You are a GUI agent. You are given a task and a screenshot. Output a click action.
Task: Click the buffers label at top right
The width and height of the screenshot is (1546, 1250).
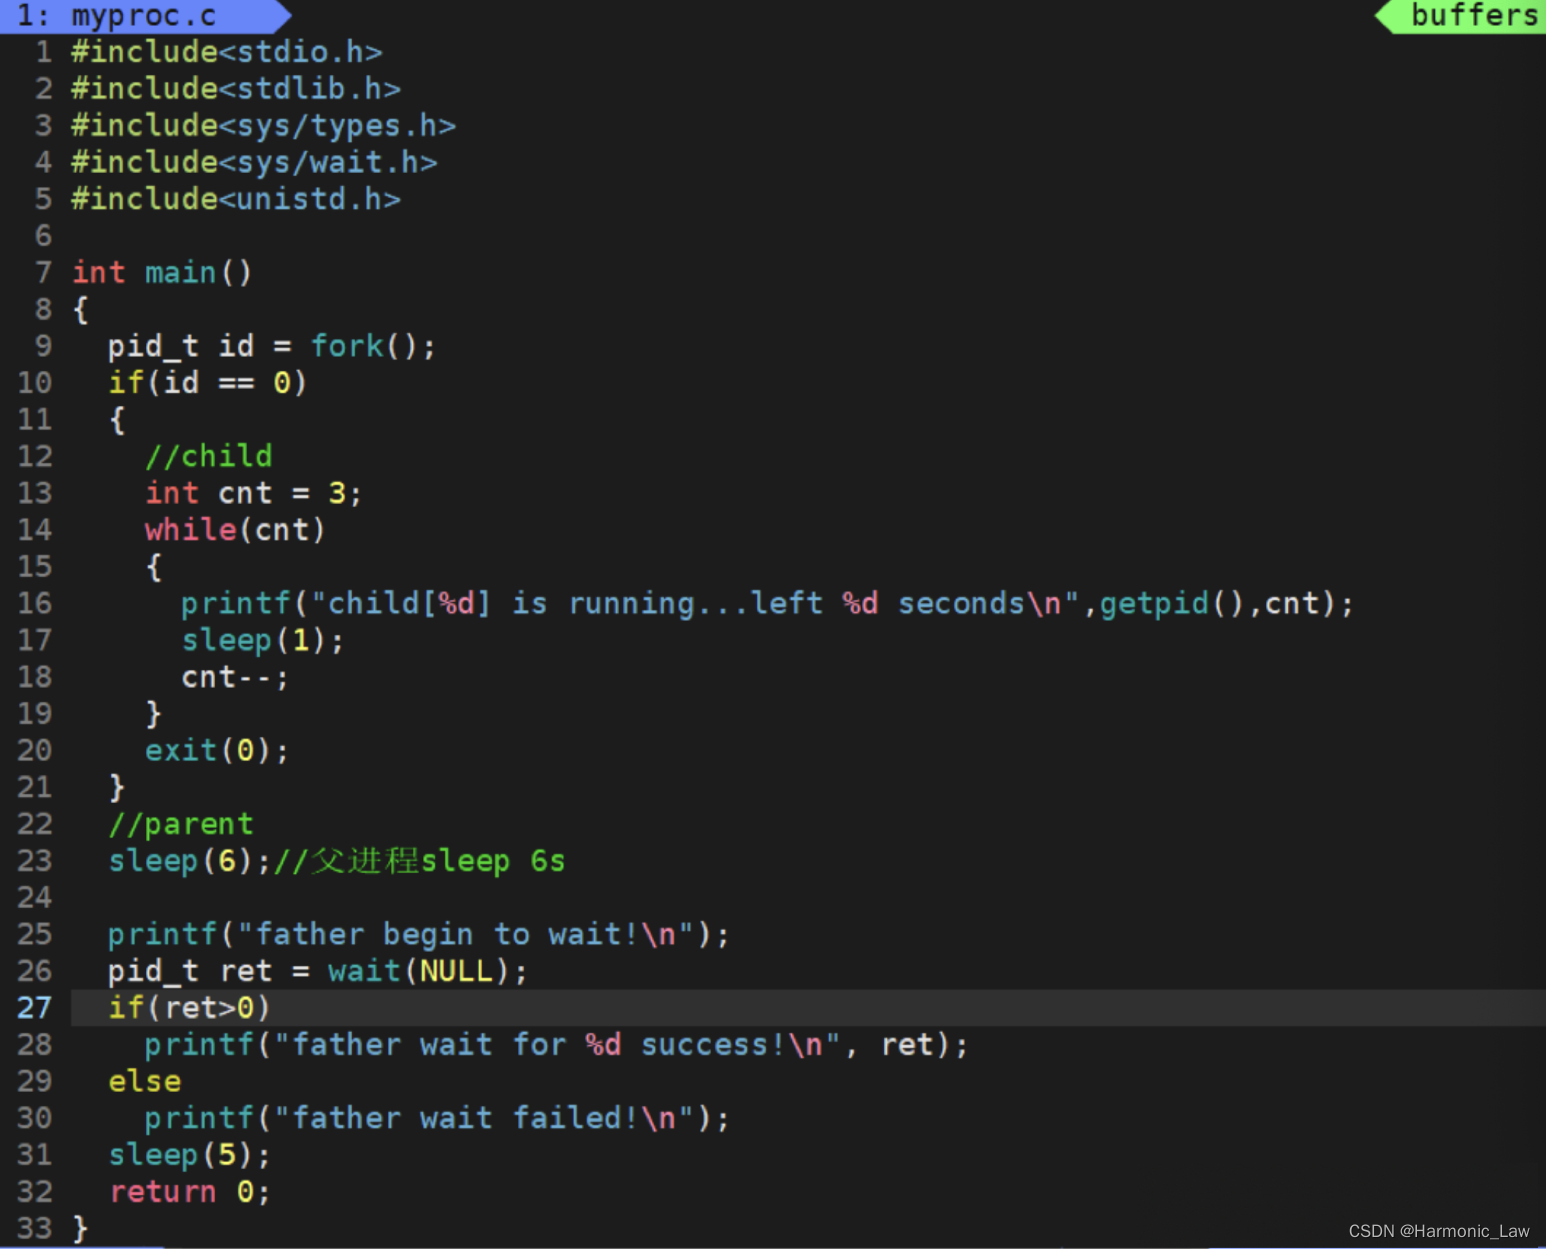click(x=1474, y=16)
